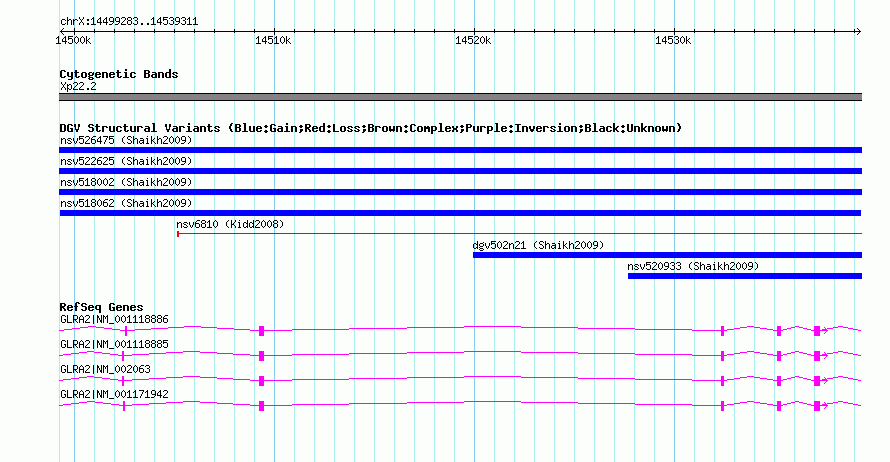This screenshot has height=462, width=890.
Task: Click the right arrow end of the ruler
Action: click(x=858, y=32)
